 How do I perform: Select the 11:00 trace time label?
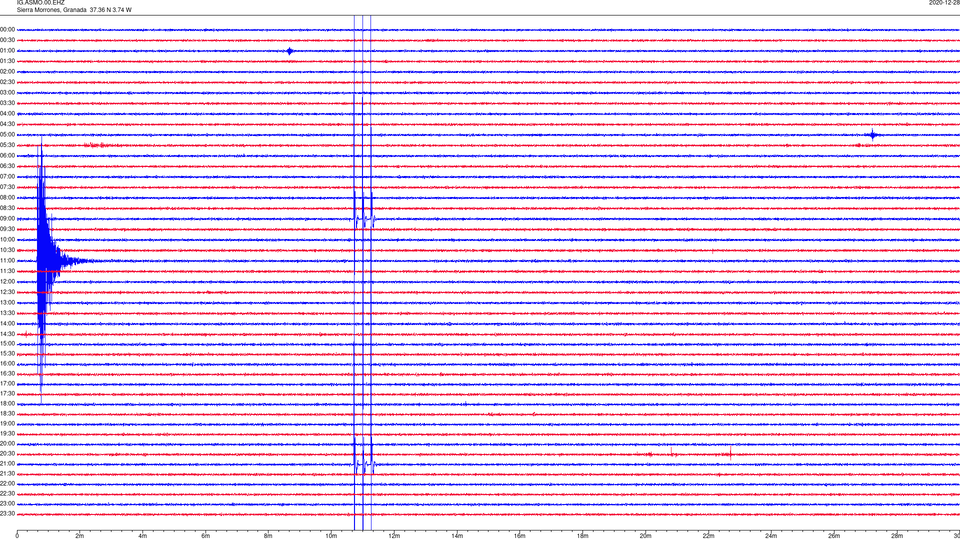pos(7,260)
